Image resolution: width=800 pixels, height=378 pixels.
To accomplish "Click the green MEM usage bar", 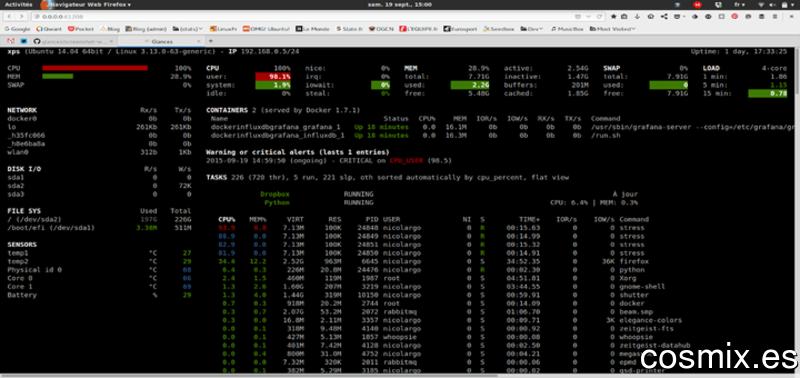I will [58, 76].
